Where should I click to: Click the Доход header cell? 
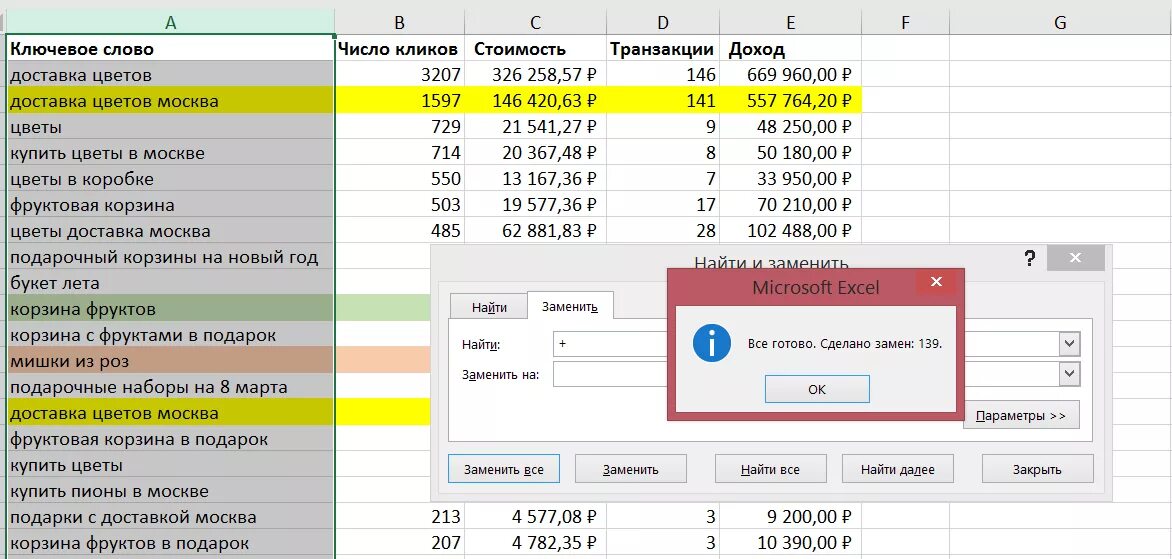click(x=790, y=49)
